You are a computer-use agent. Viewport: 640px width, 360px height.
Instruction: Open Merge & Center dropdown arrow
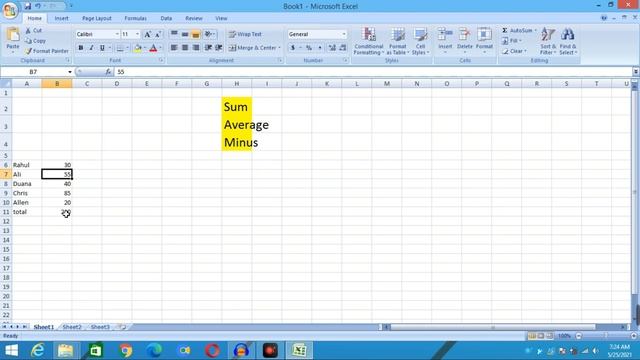[x=279, y=48]
